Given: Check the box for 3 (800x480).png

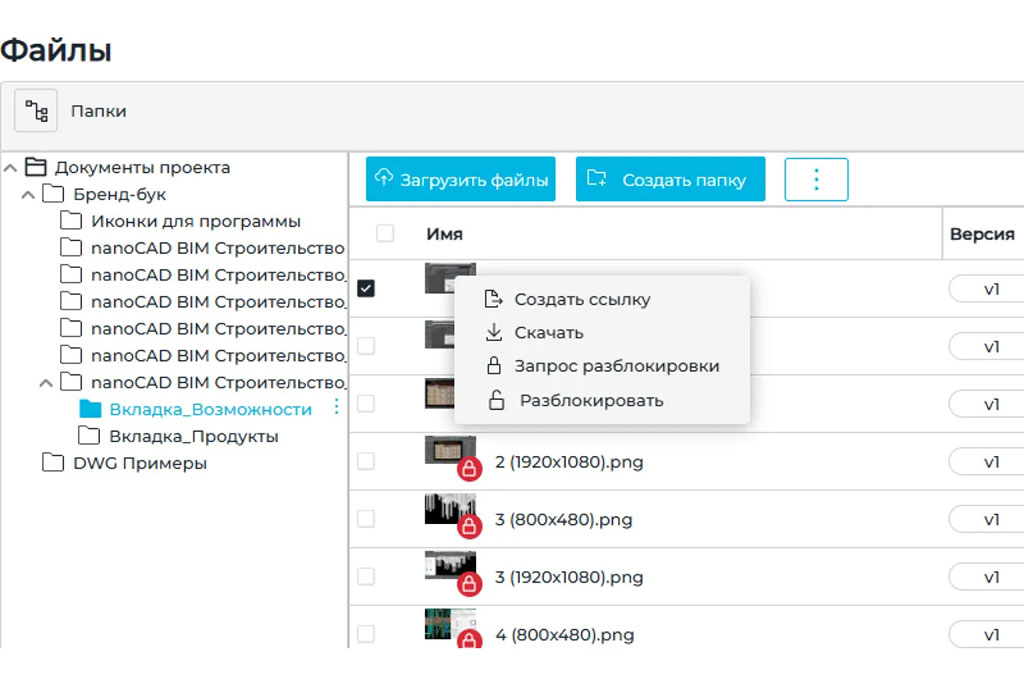Looking at the screenshot, I should click(x=366, y=518).
